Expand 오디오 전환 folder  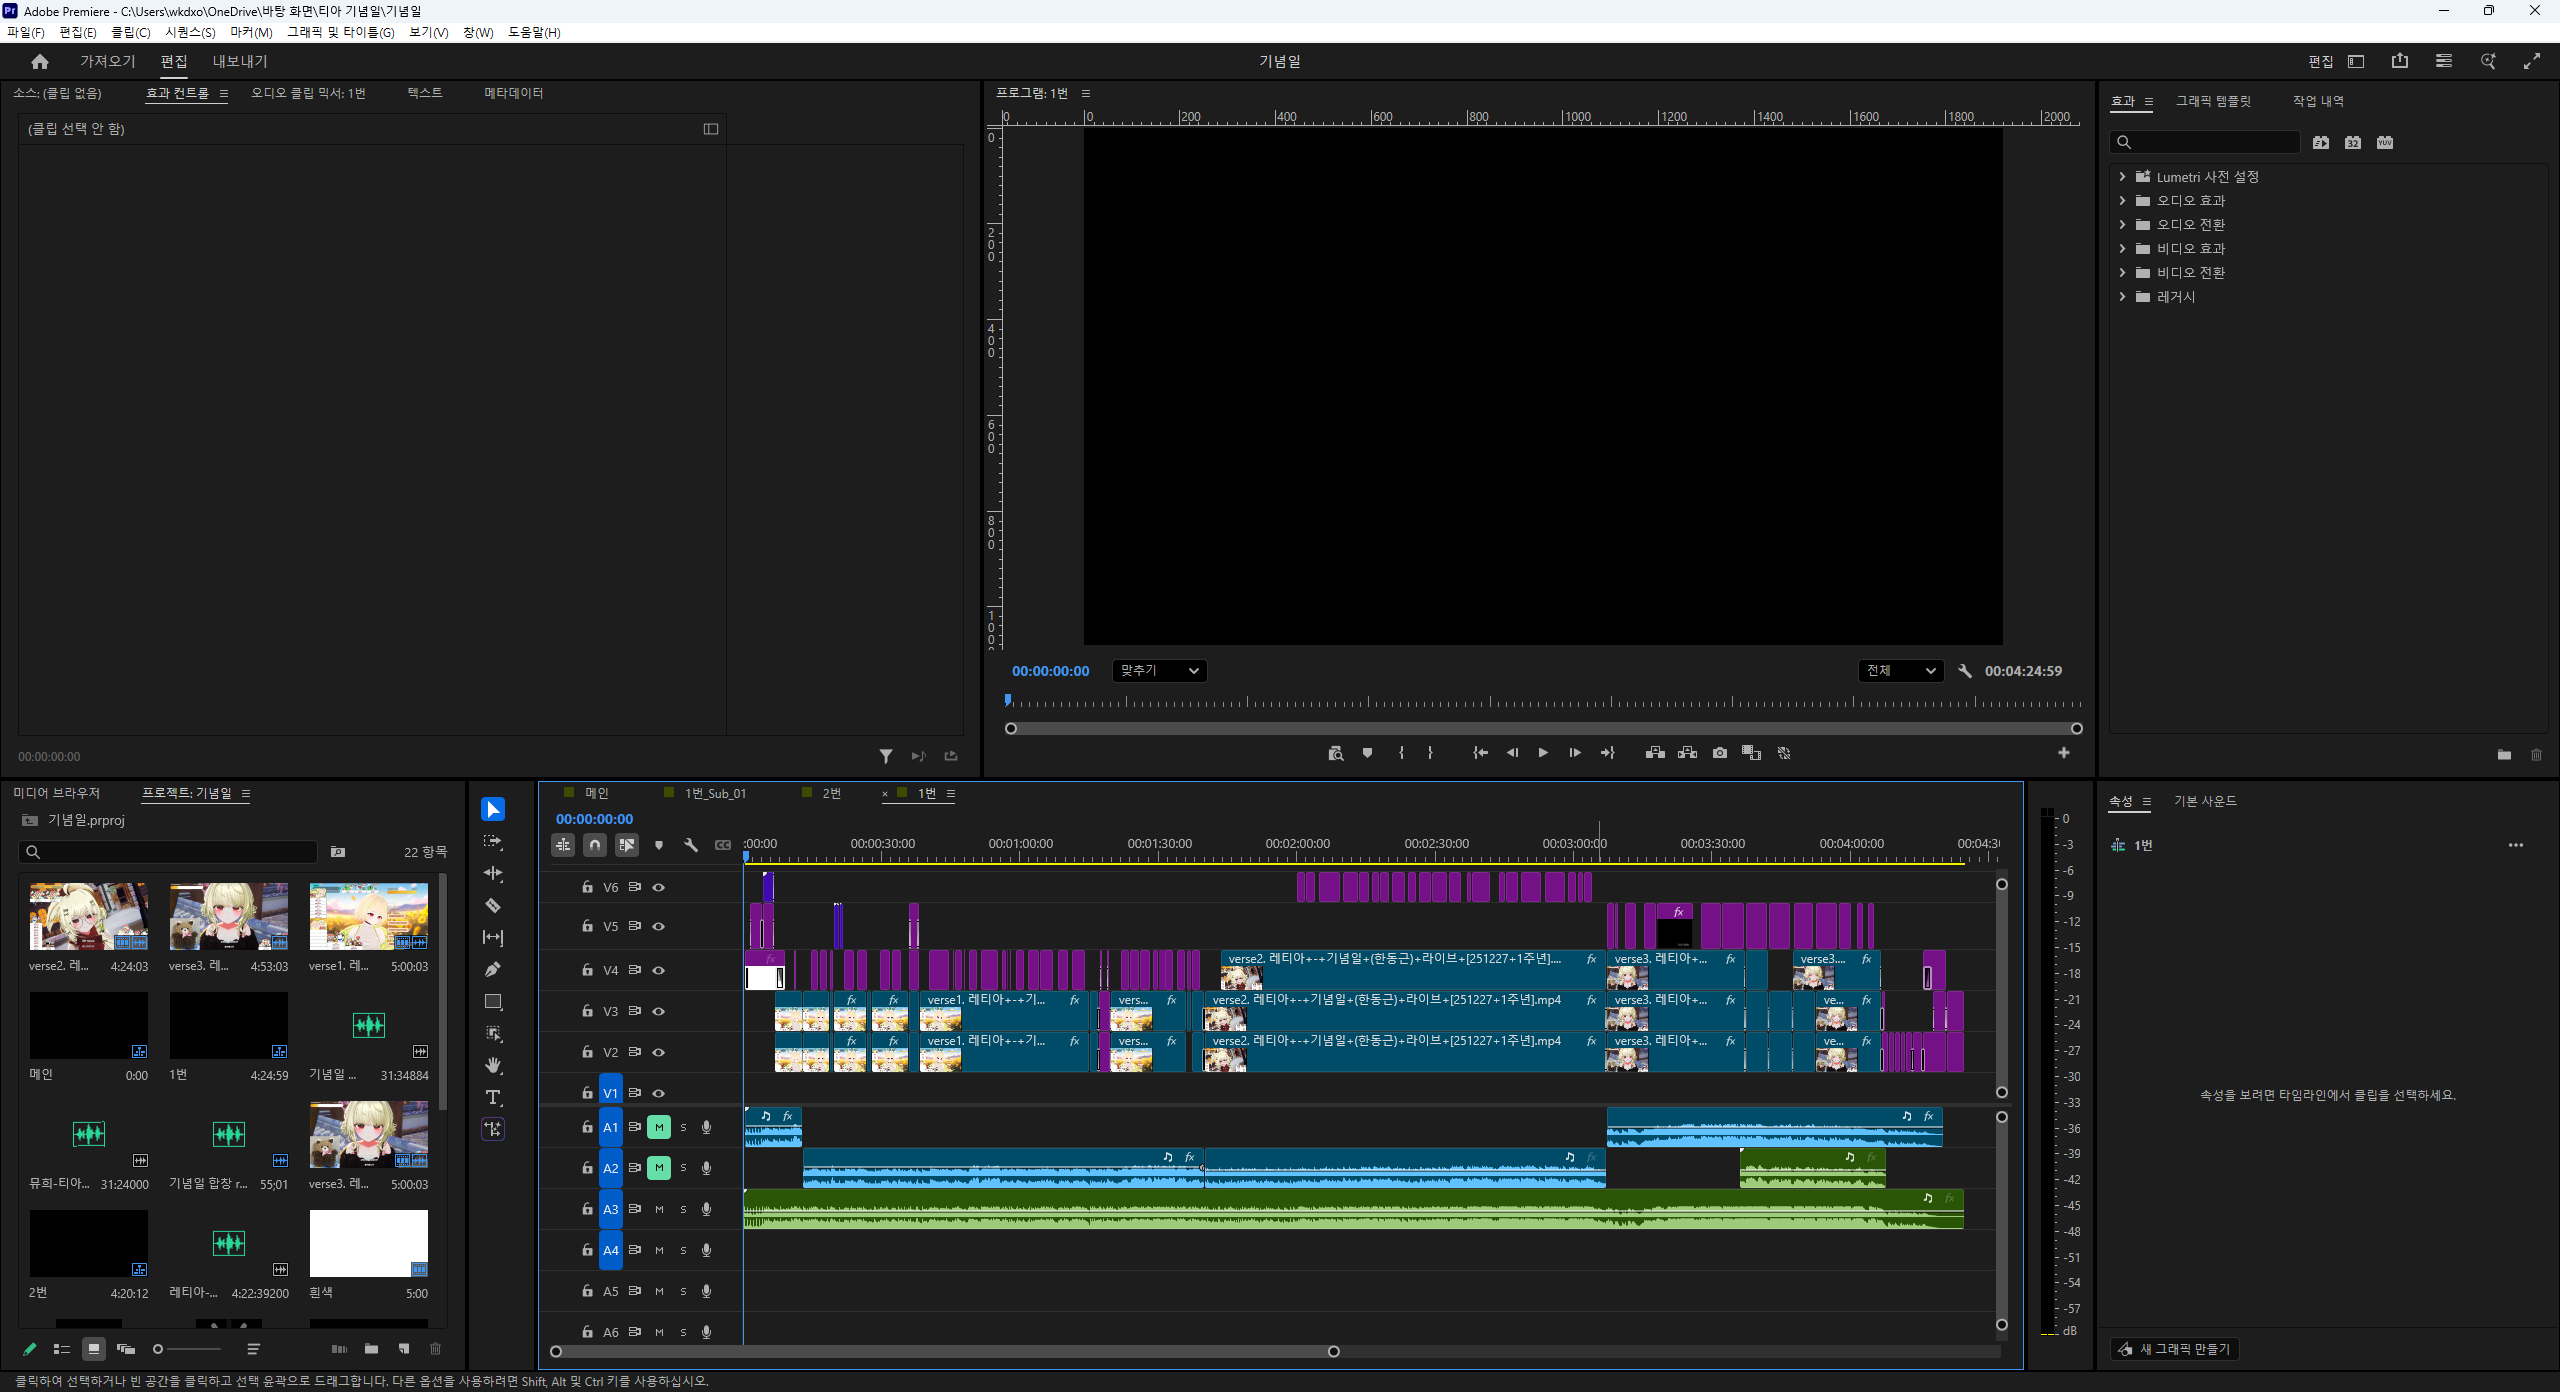(2122, 225)
